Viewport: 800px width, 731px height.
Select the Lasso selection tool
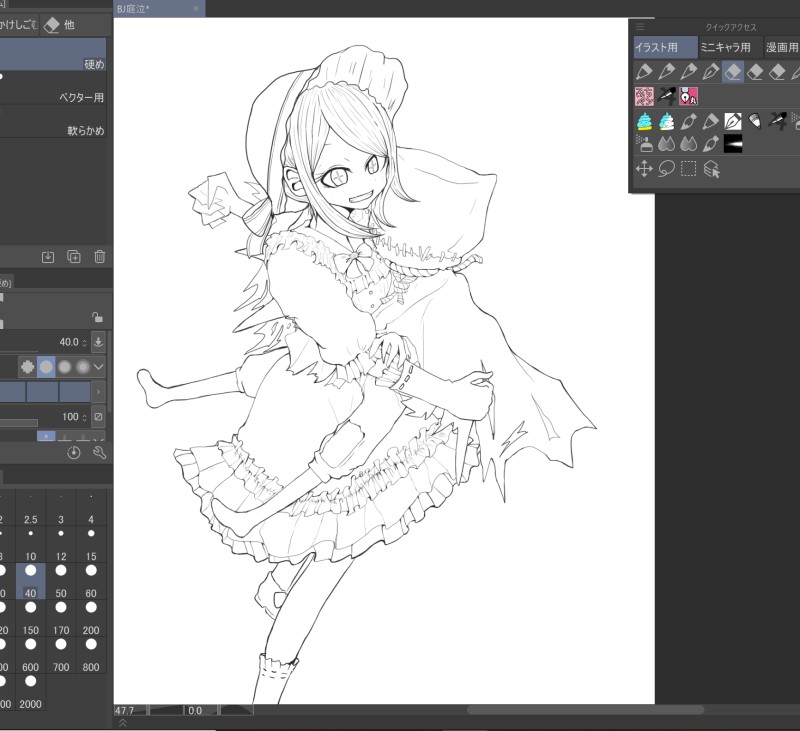pyautogui.click(x=666, y=168)
